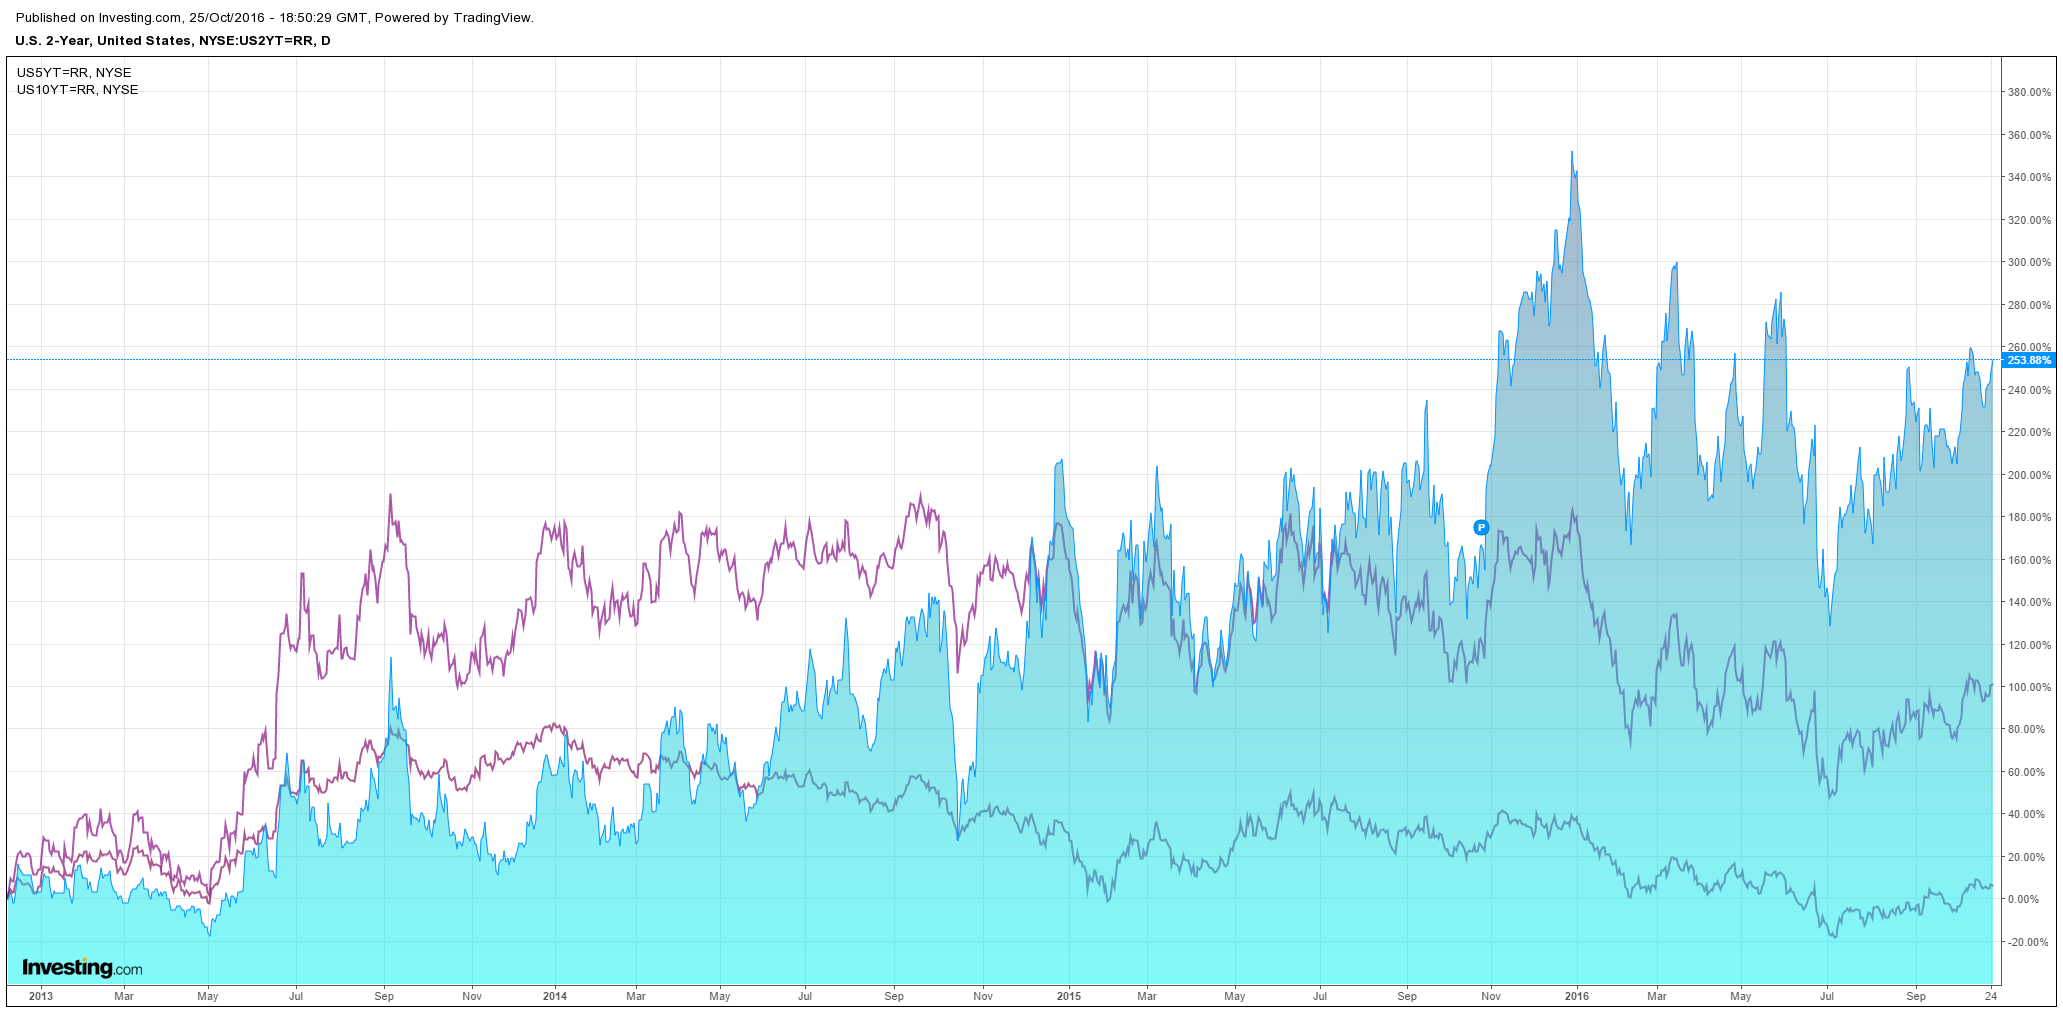
Task: Click the 380.00% axis label
Action: tap(2030, 92)
